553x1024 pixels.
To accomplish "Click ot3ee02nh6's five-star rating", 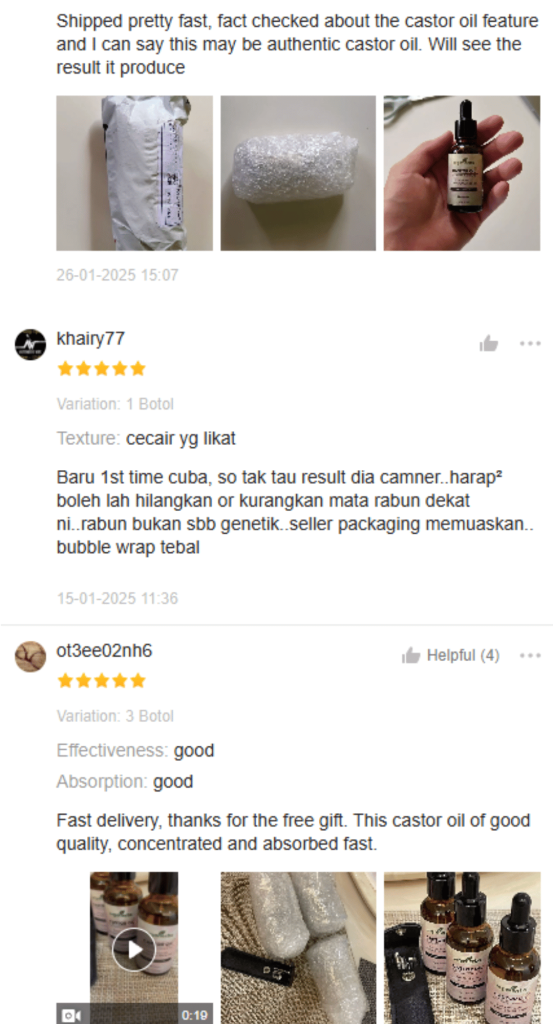I will coord(101,681).
